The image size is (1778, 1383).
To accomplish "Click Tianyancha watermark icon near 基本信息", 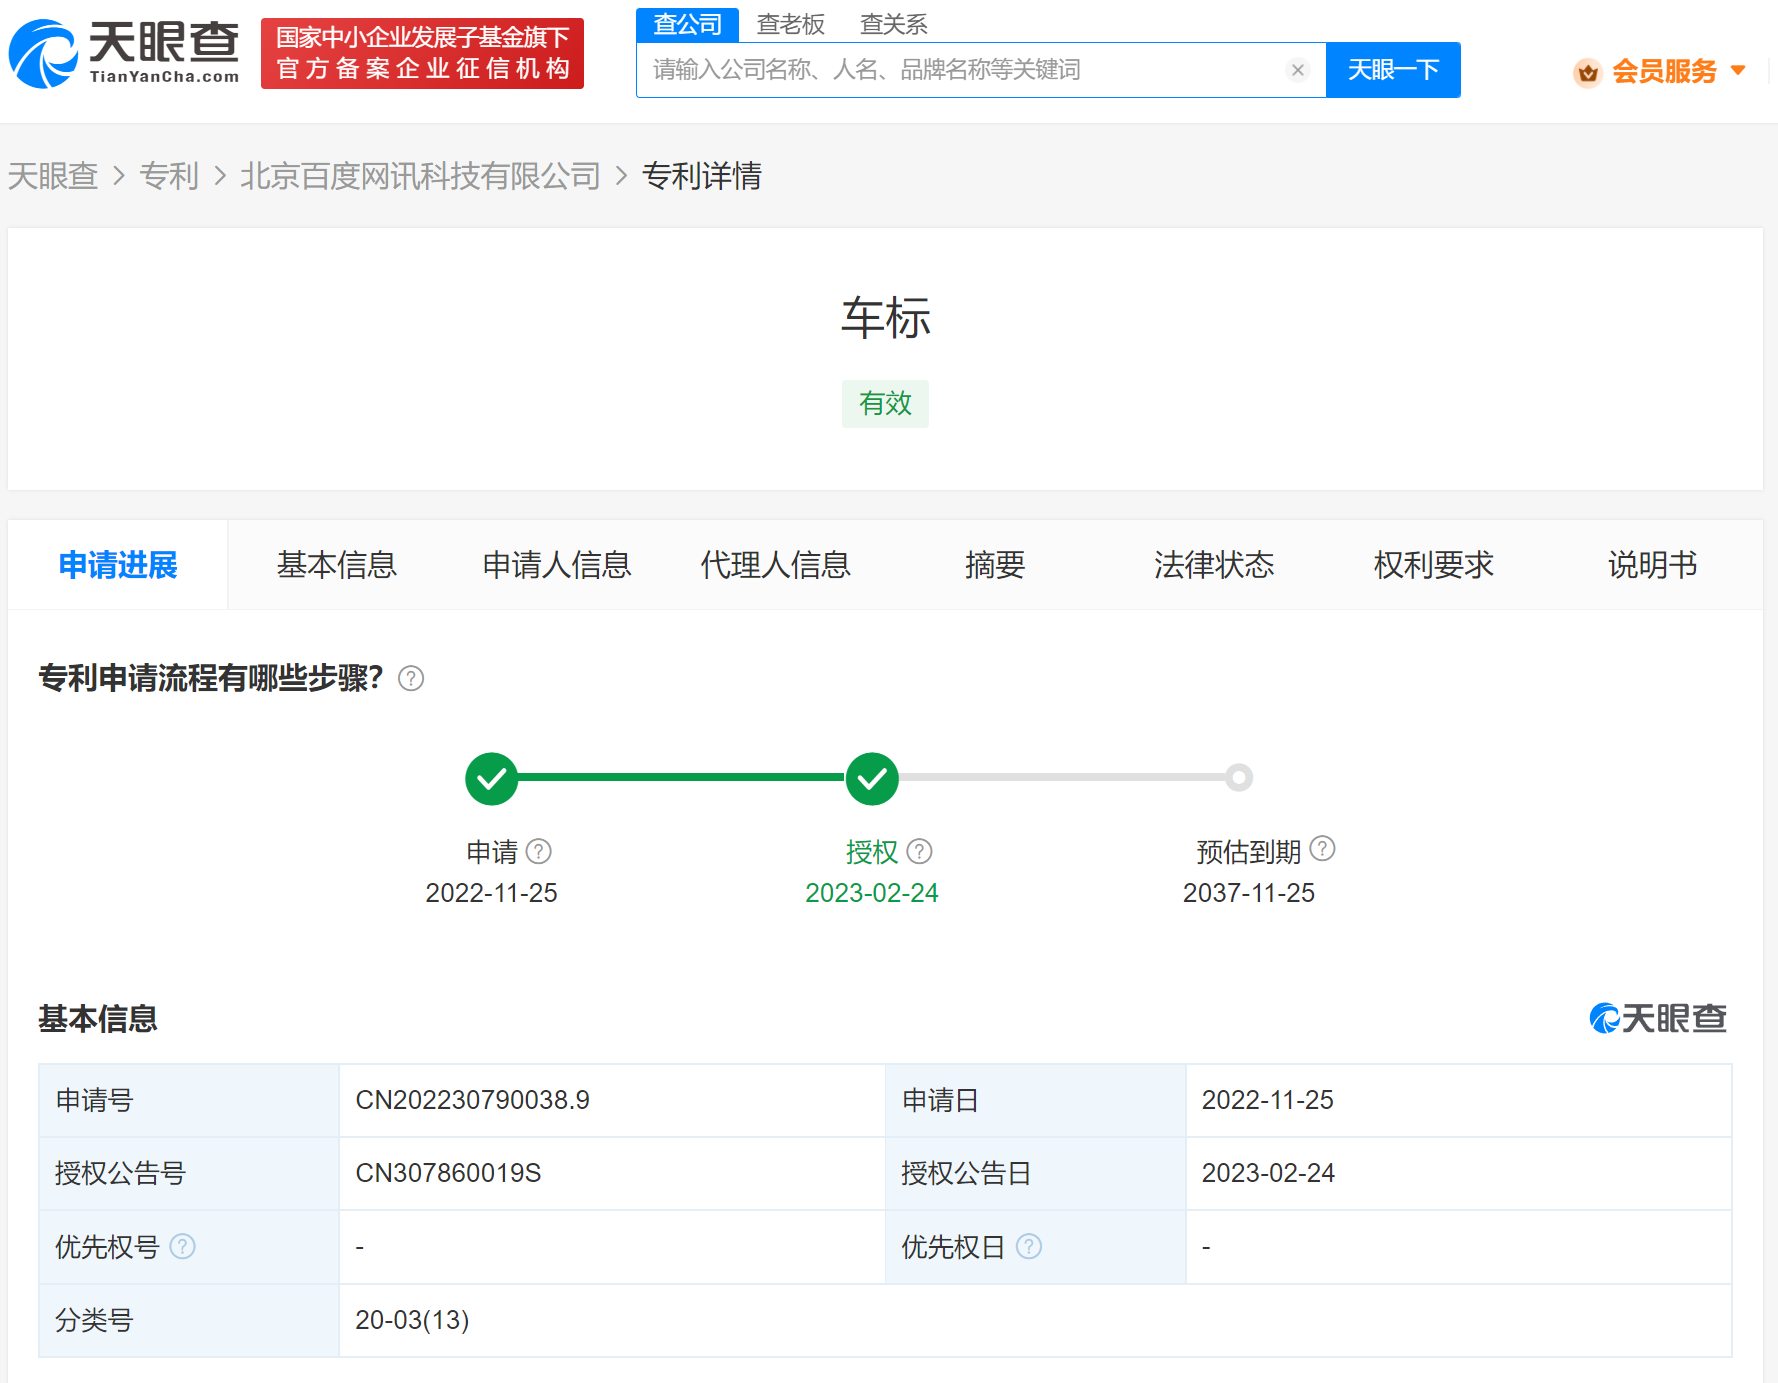I will pyautogui.click(x=1605, y=1018).
